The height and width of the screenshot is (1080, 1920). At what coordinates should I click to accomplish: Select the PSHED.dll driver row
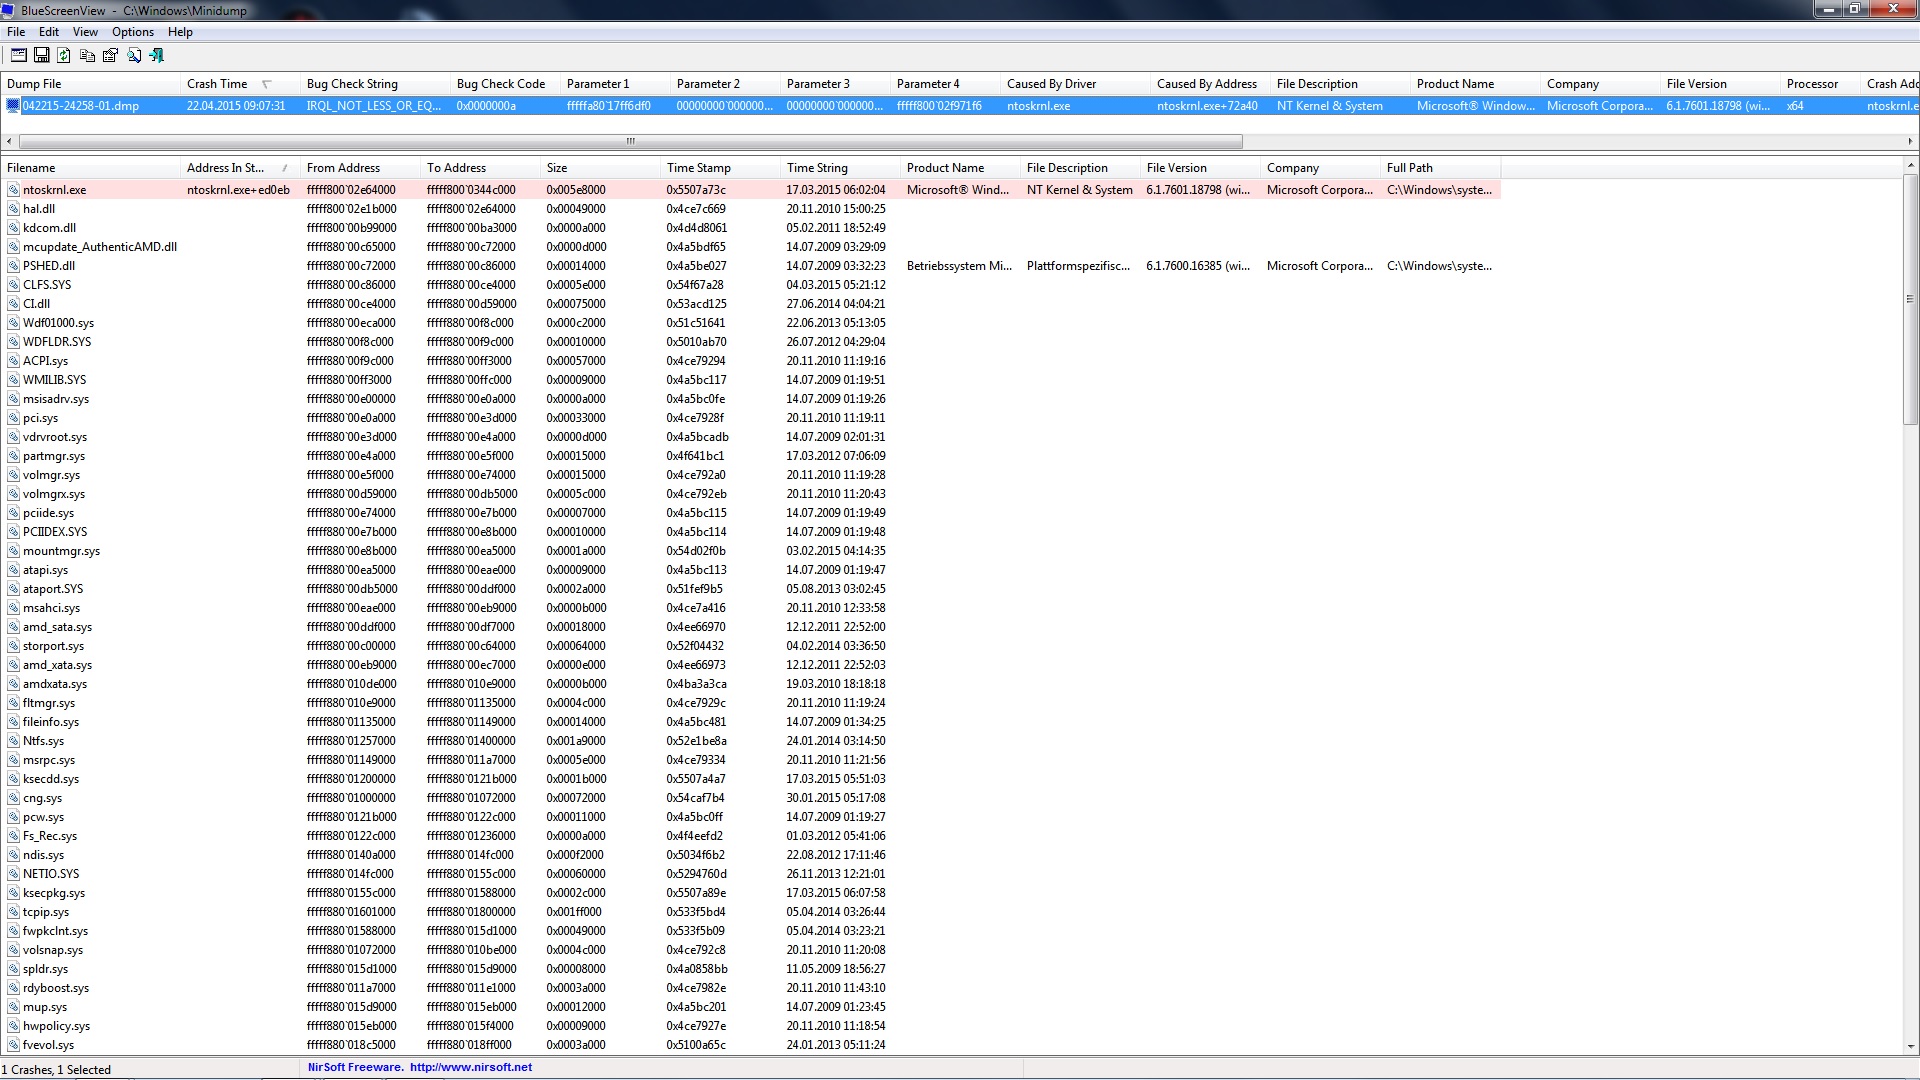coord(750,265)
